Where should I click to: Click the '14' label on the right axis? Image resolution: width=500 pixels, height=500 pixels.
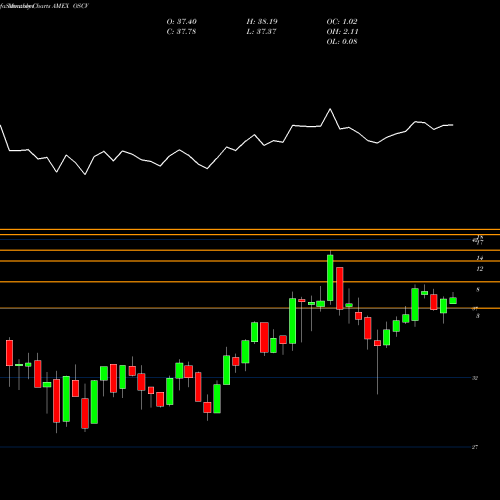479,258
